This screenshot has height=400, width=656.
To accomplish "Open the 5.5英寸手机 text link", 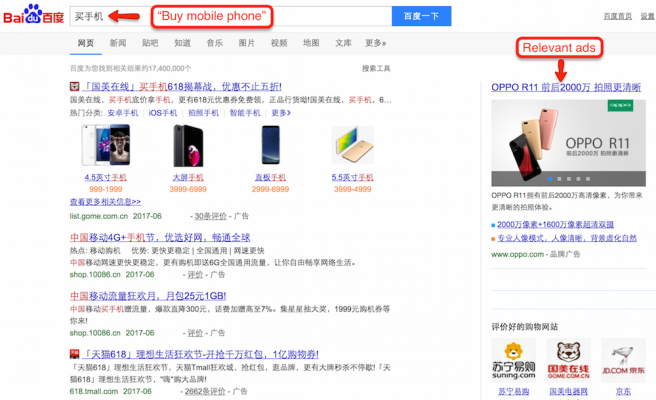I will click(353, 177).
